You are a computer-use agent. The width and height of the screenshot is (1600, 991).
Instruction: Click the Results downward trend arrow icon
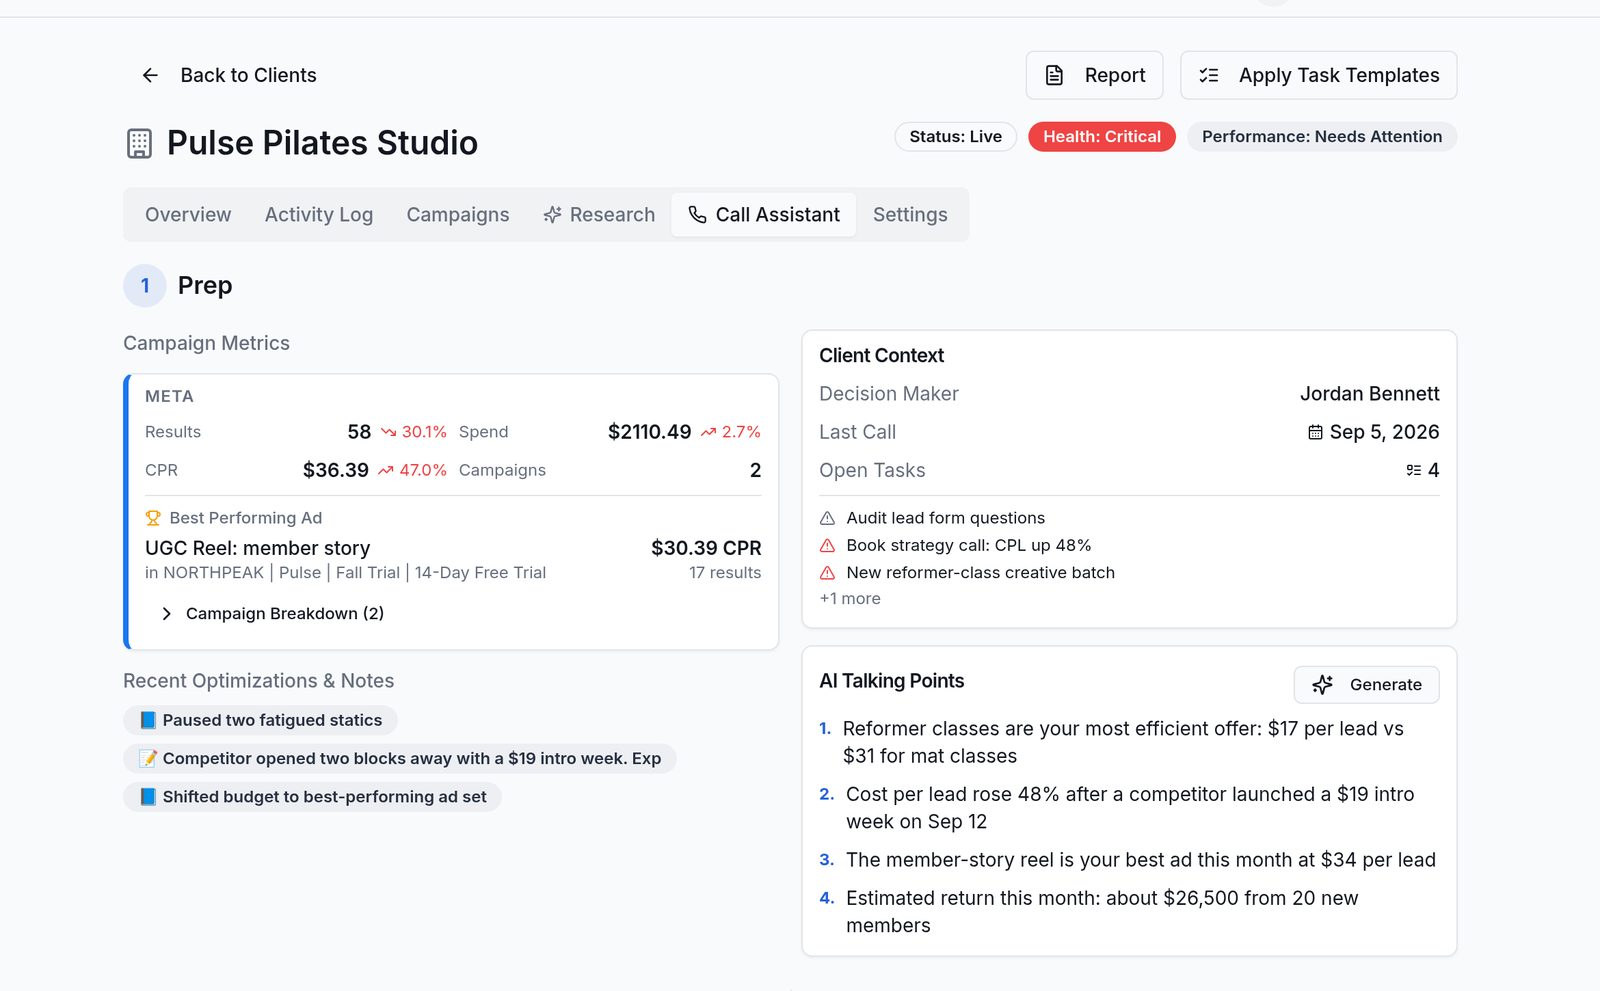coord(389,432)
